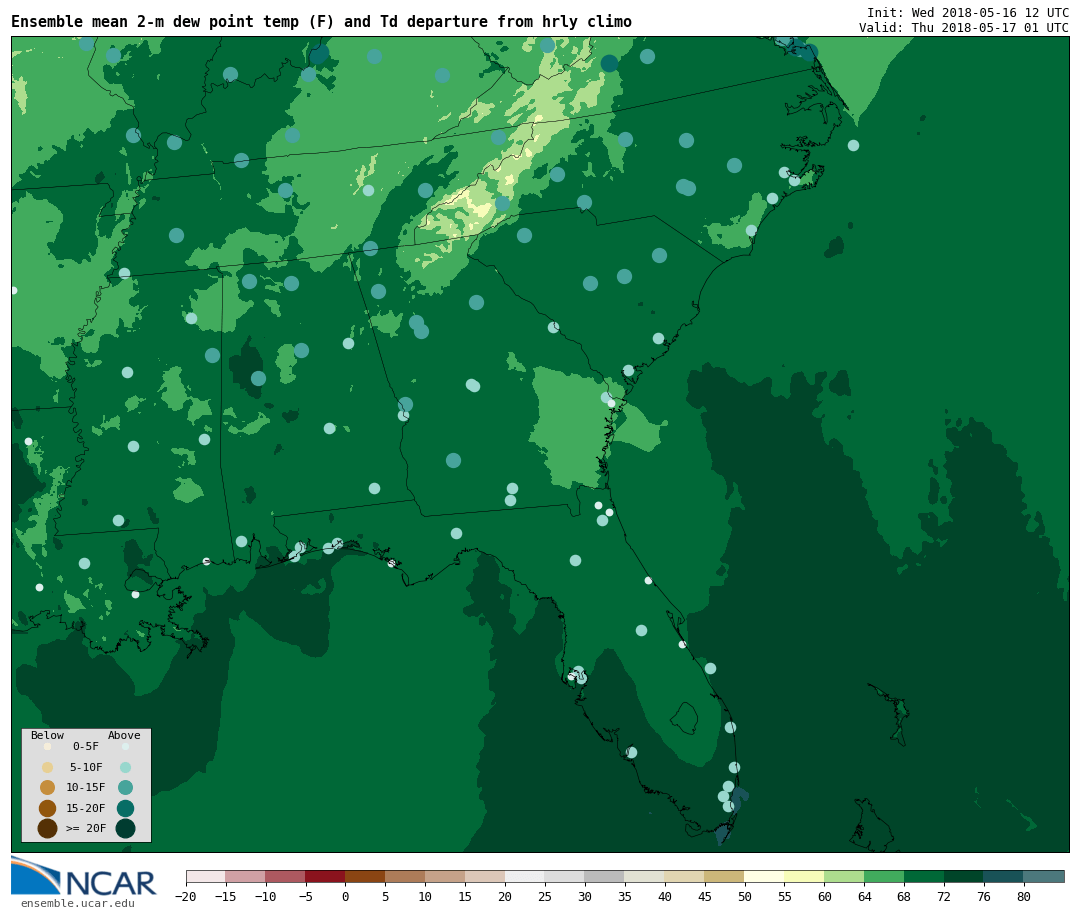Click the "5-10F" legend label
Viewport: 1080px width, 915px height.
pyautogui.click(x=86, y=768)
